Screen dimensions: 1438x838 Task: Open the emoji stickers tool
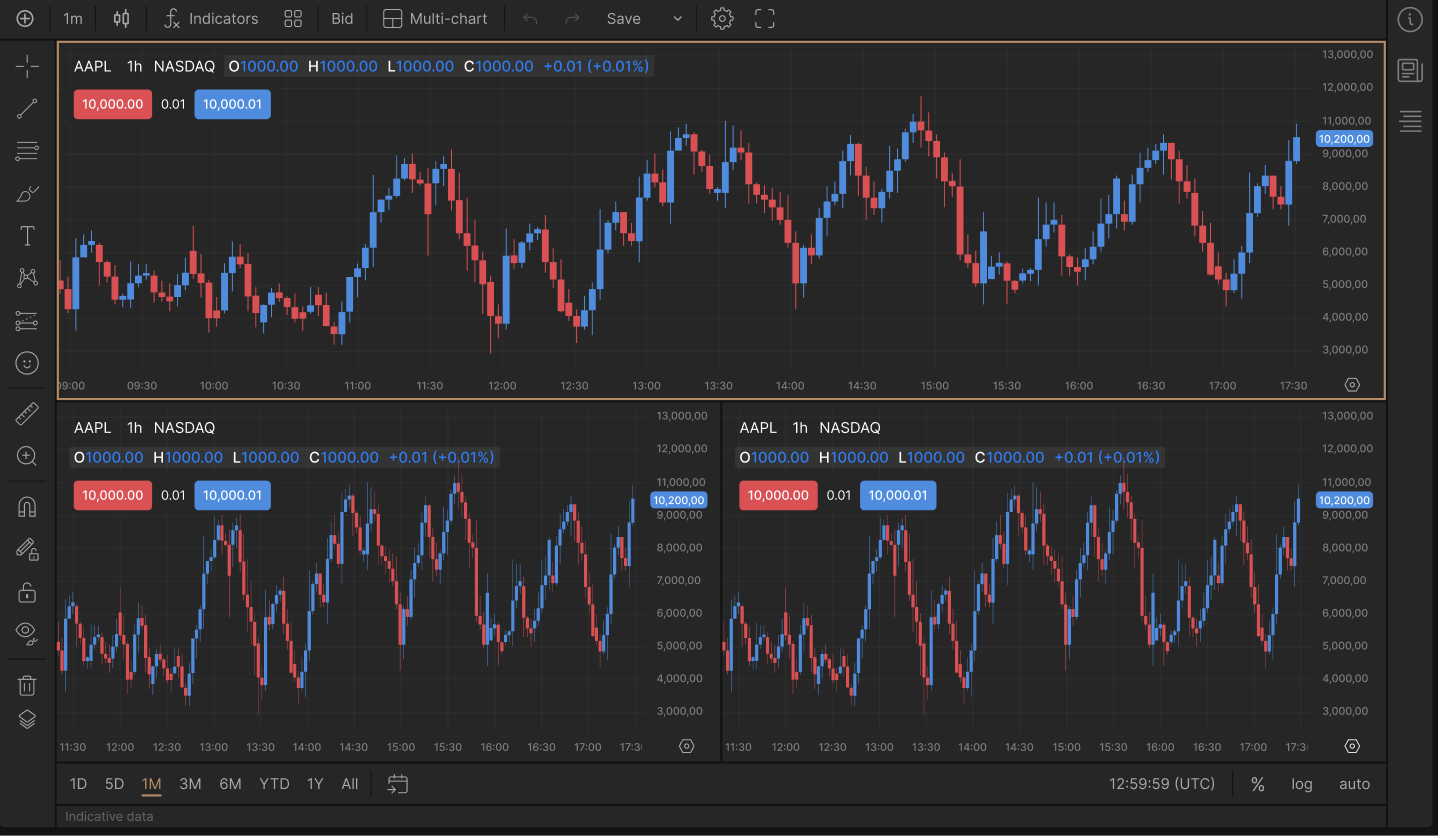pyautogui.click(x=27, y=363)
